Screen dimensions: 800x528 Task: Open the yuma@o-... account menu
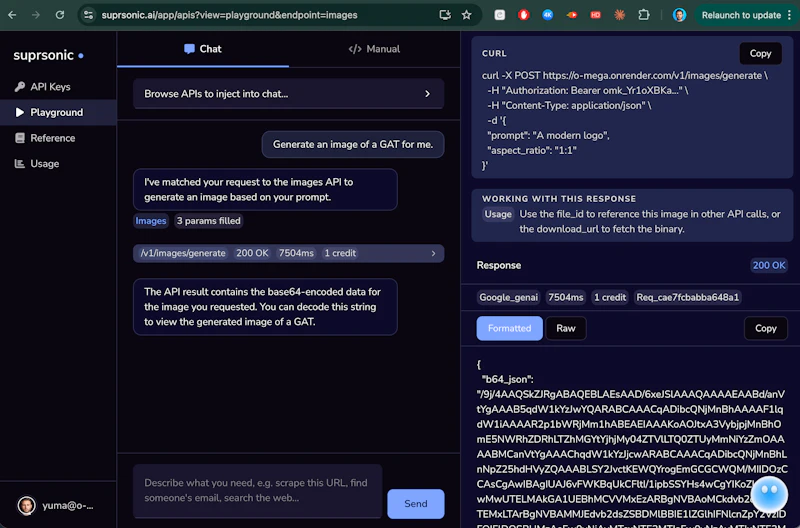[x=58, y=506]
